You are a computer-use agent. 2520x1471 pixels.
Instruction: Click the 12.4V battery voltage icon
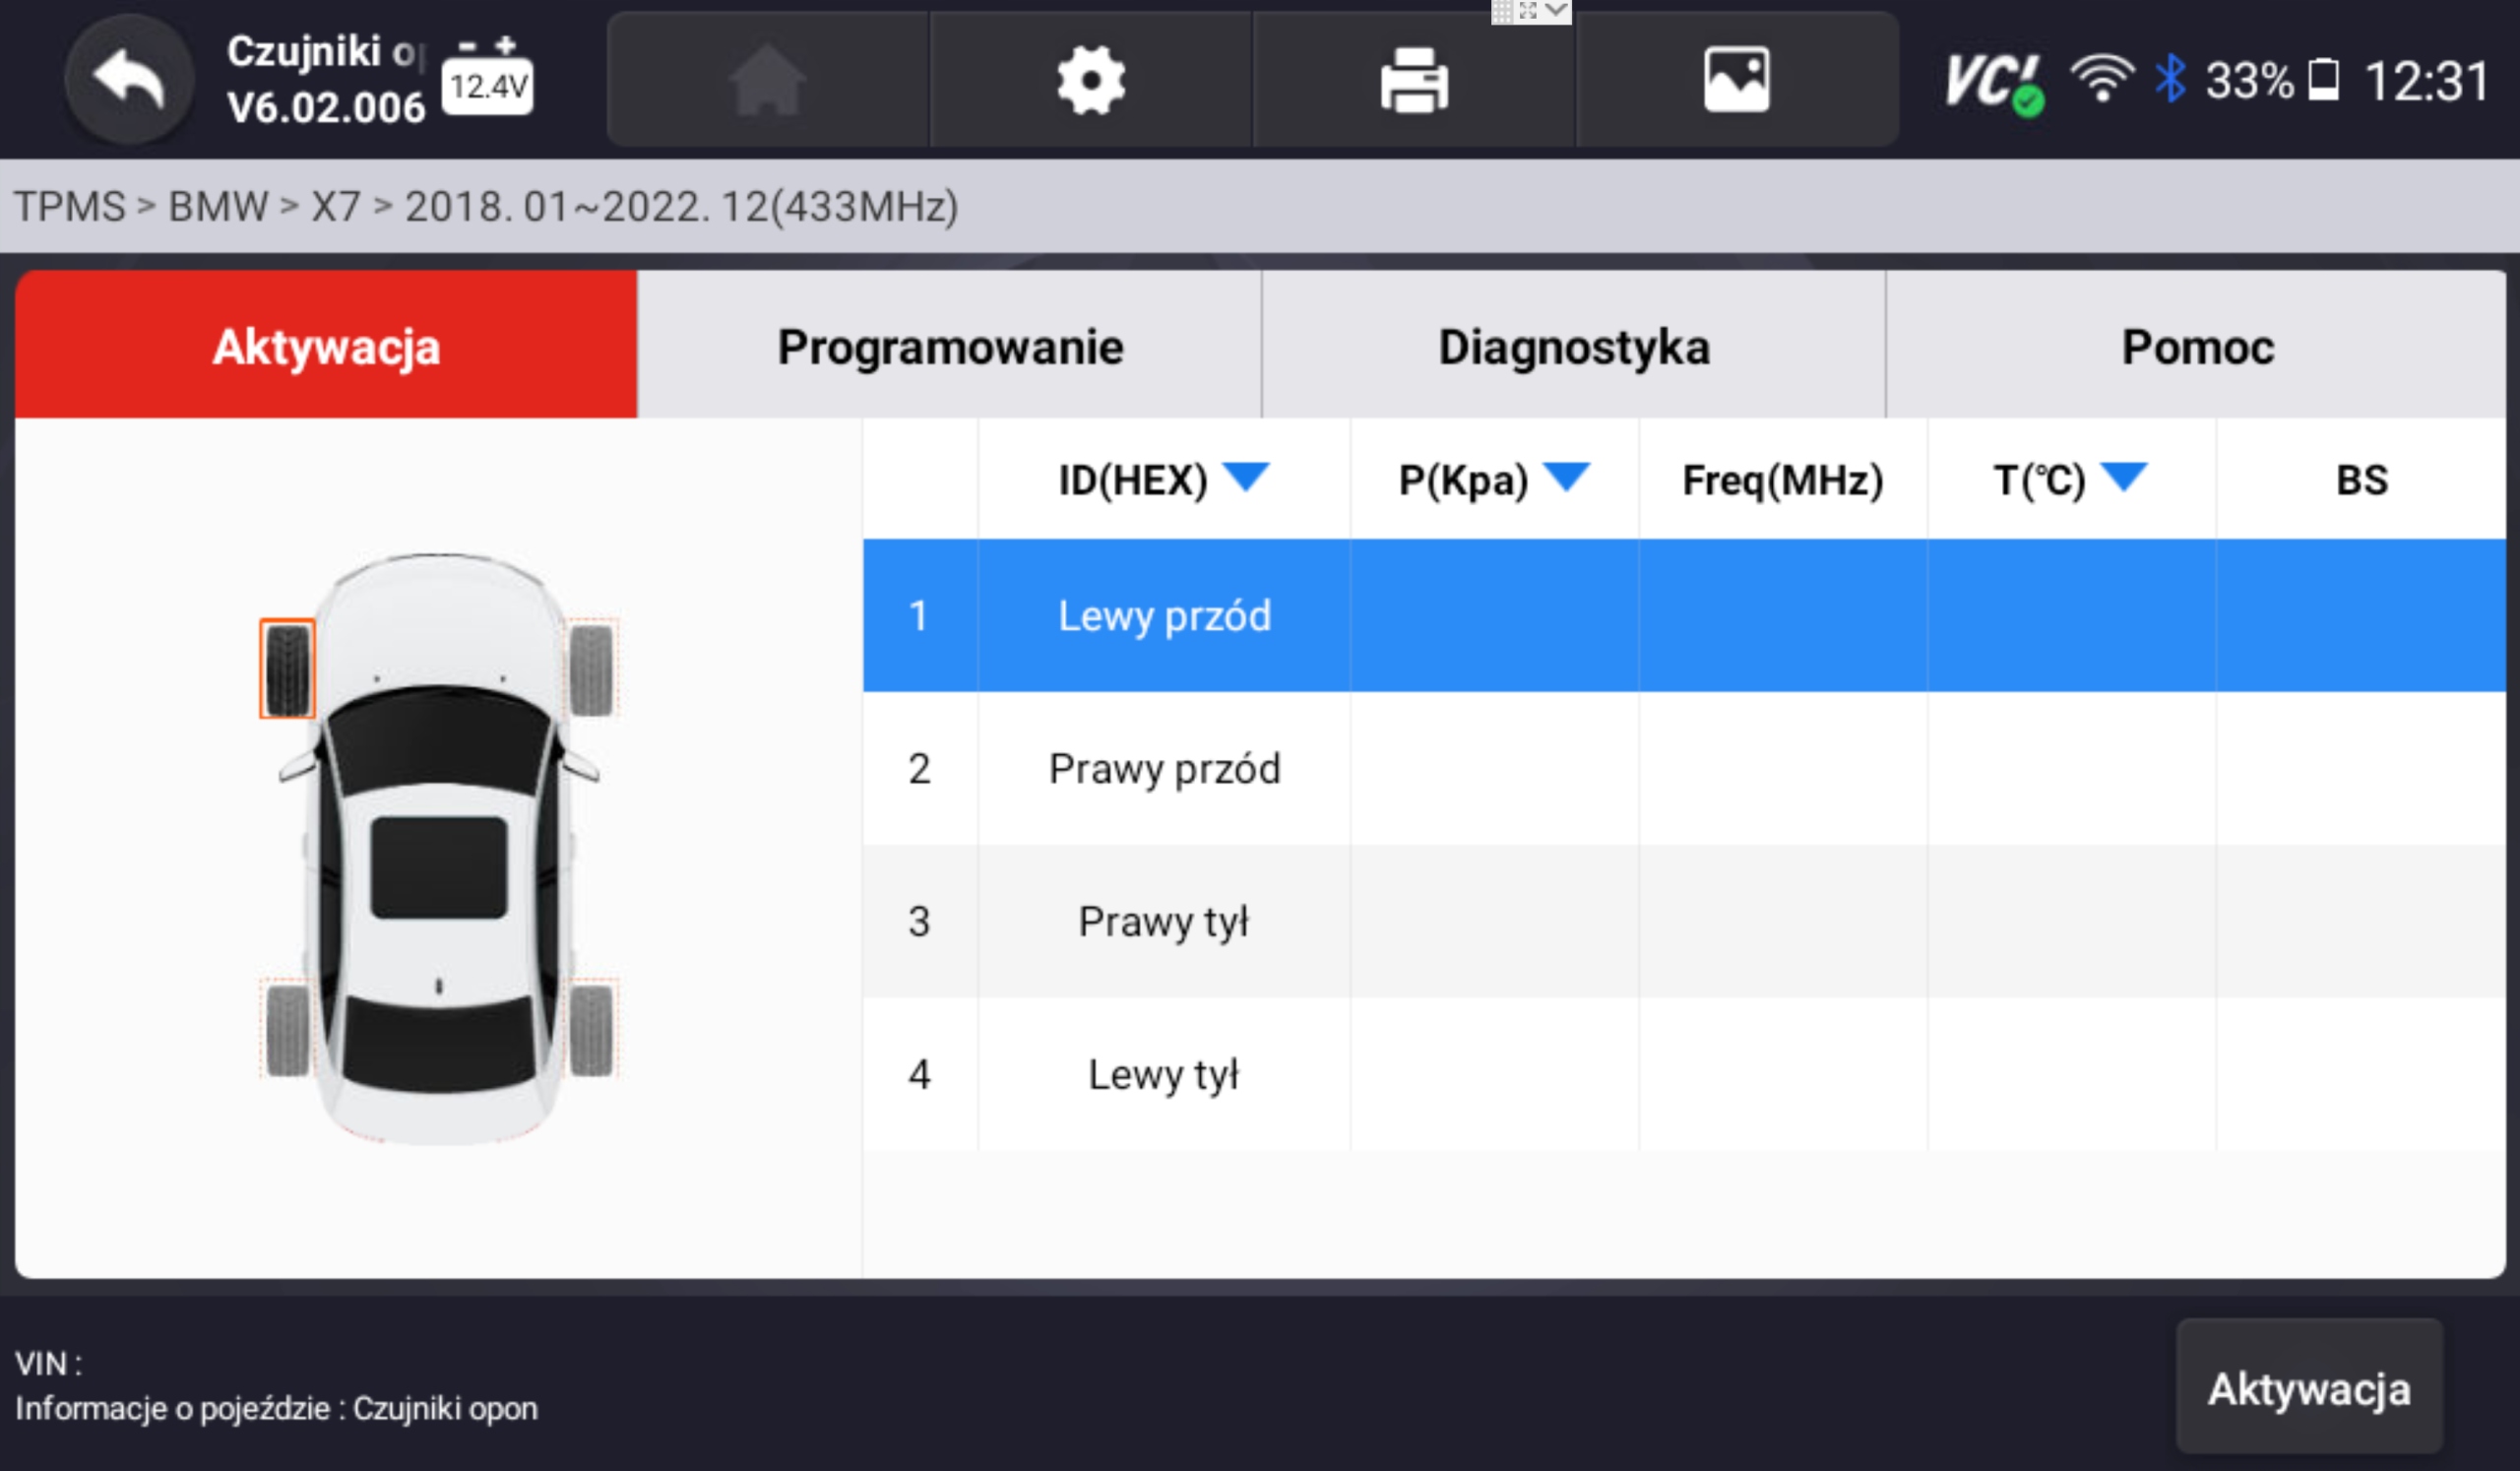(x=487, y=80)
